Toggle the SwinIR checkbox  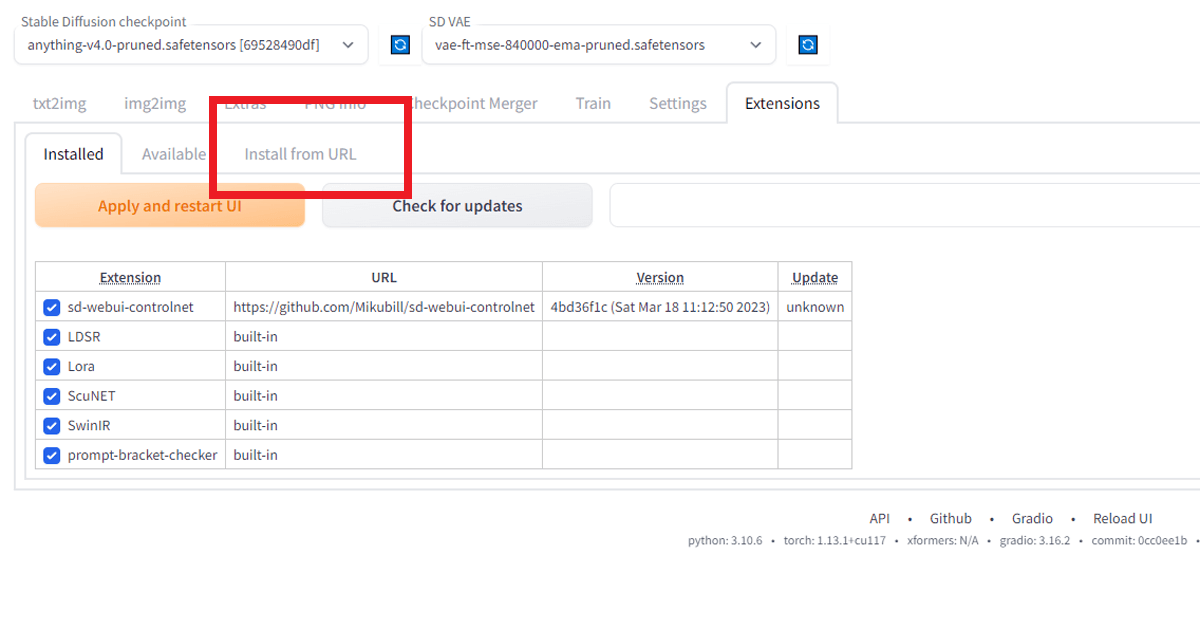coord(52,425)
